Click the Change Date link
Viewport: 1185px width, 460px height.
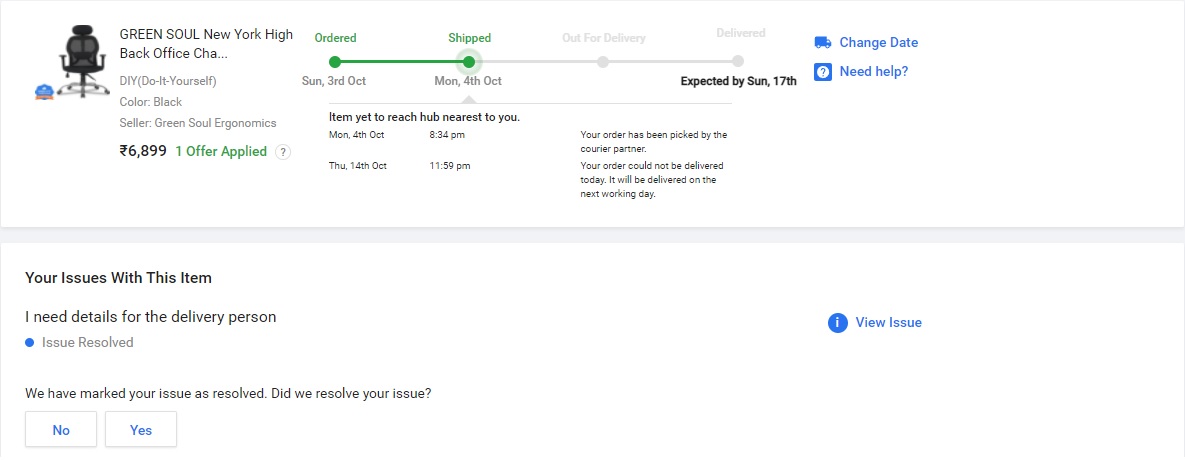878,42
